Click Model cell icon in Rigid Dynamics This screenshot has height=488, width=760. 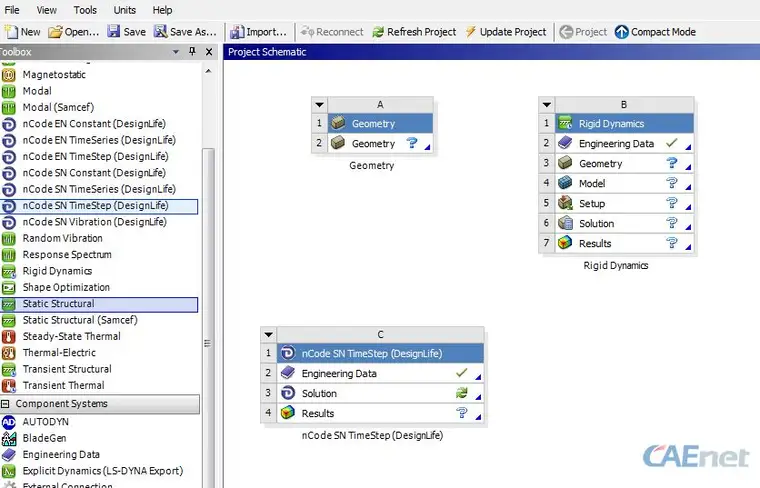tap(565, 183)
